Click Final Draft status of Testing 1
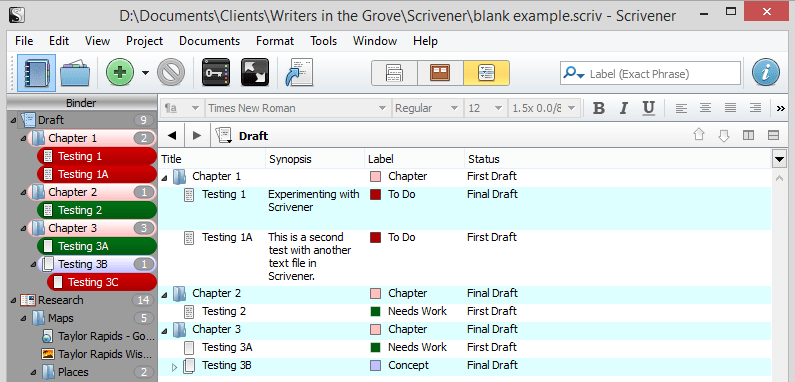The height and width of the screenshot is (382, 795). coord(492,194)
